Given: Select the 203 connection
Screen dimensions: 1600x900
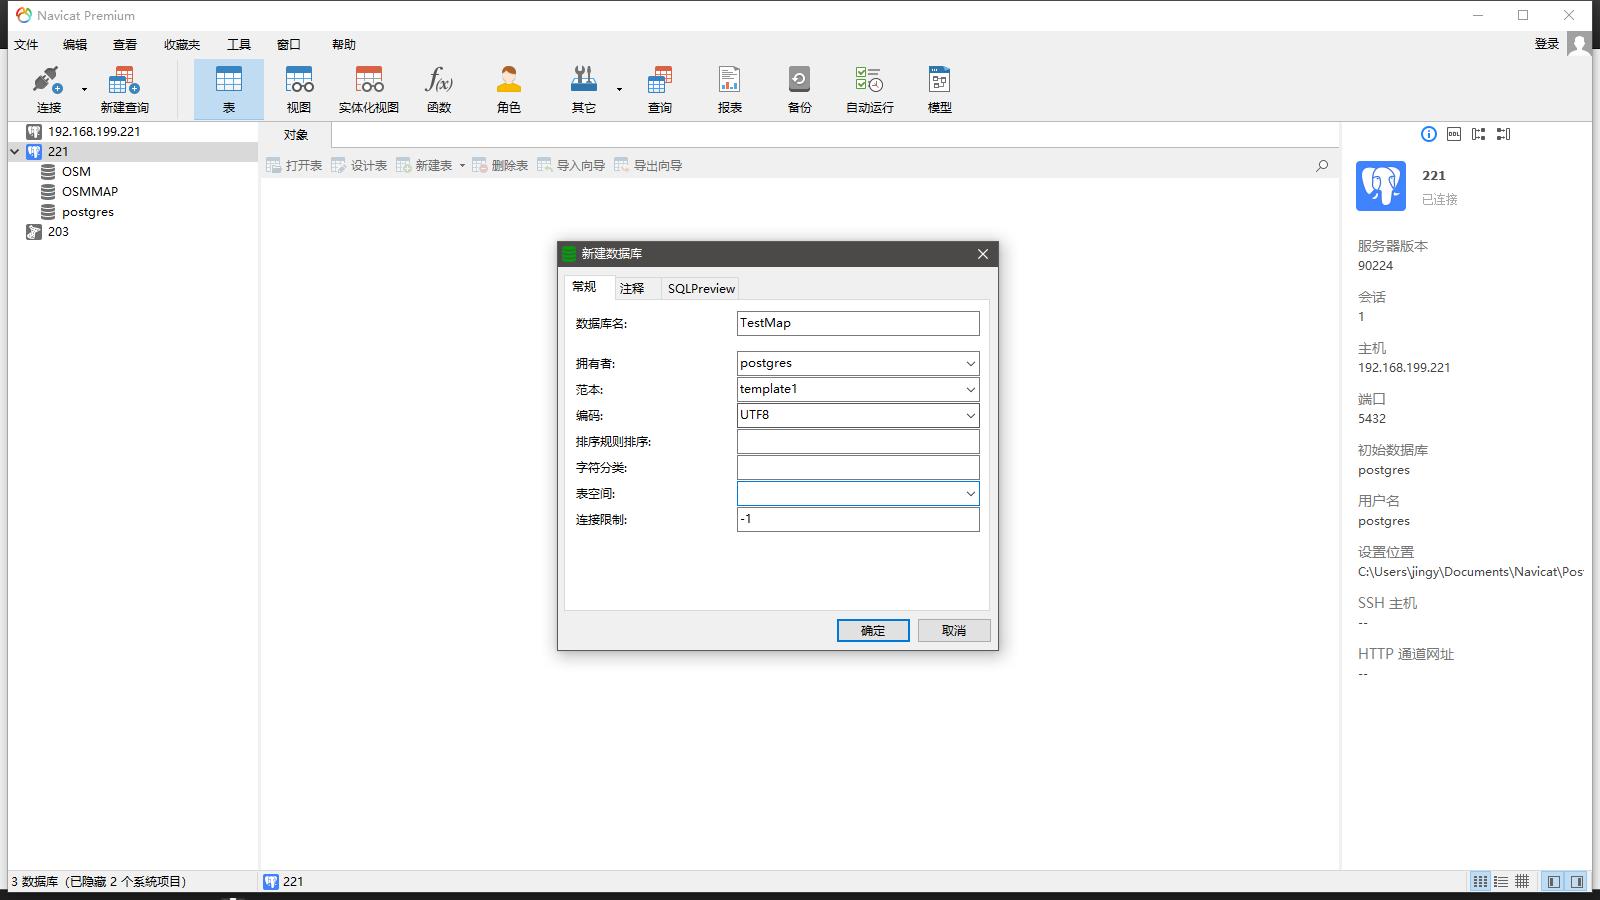Looking at the screenshot, I should pos(58,232).
